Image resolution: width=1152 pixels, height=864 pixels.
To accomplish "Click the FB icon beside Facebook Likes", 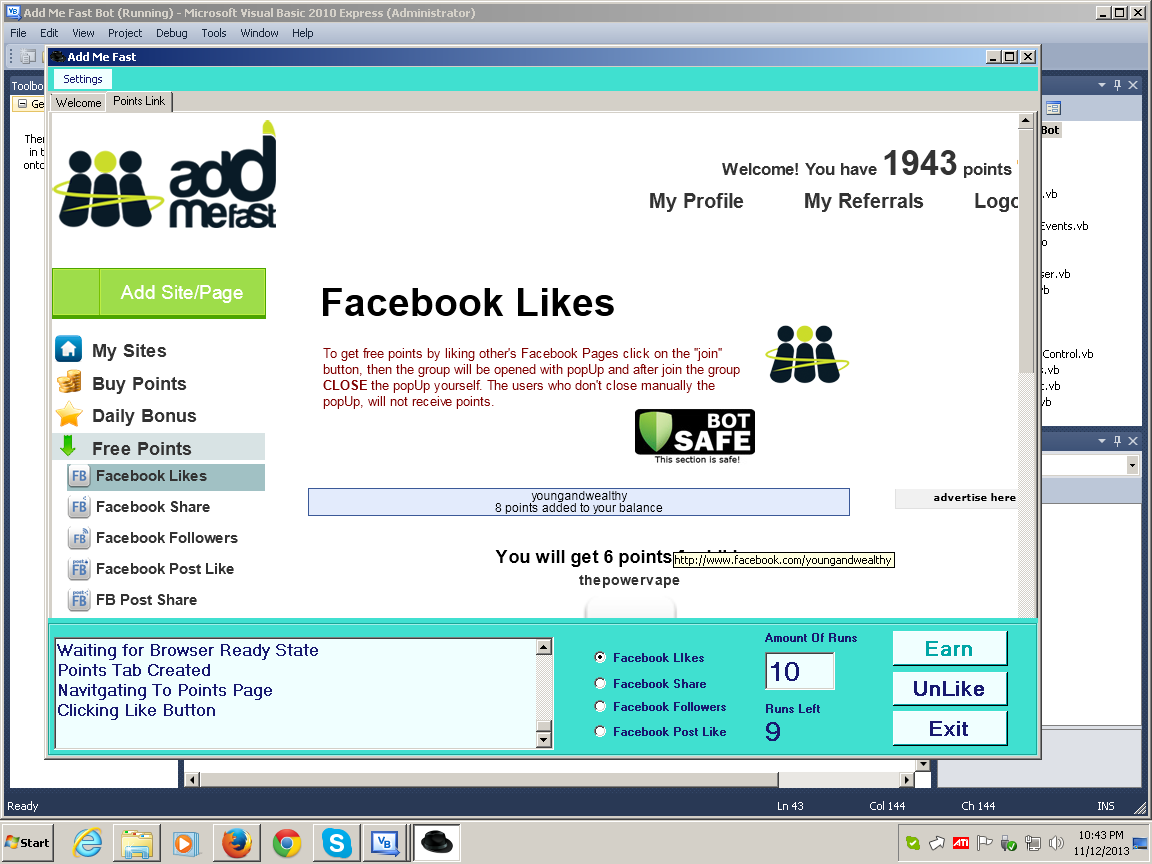I will [x=79, y=475].
